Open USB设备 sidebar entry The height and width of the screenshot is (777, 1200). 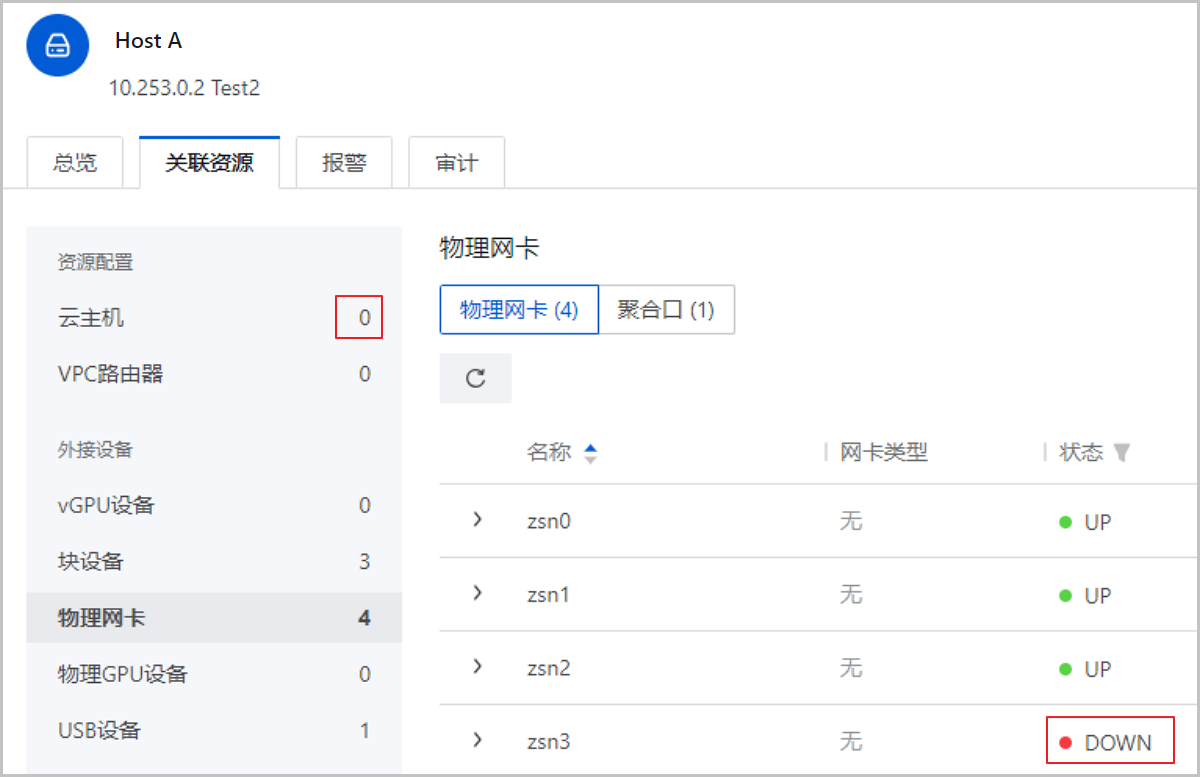point(99,730)
